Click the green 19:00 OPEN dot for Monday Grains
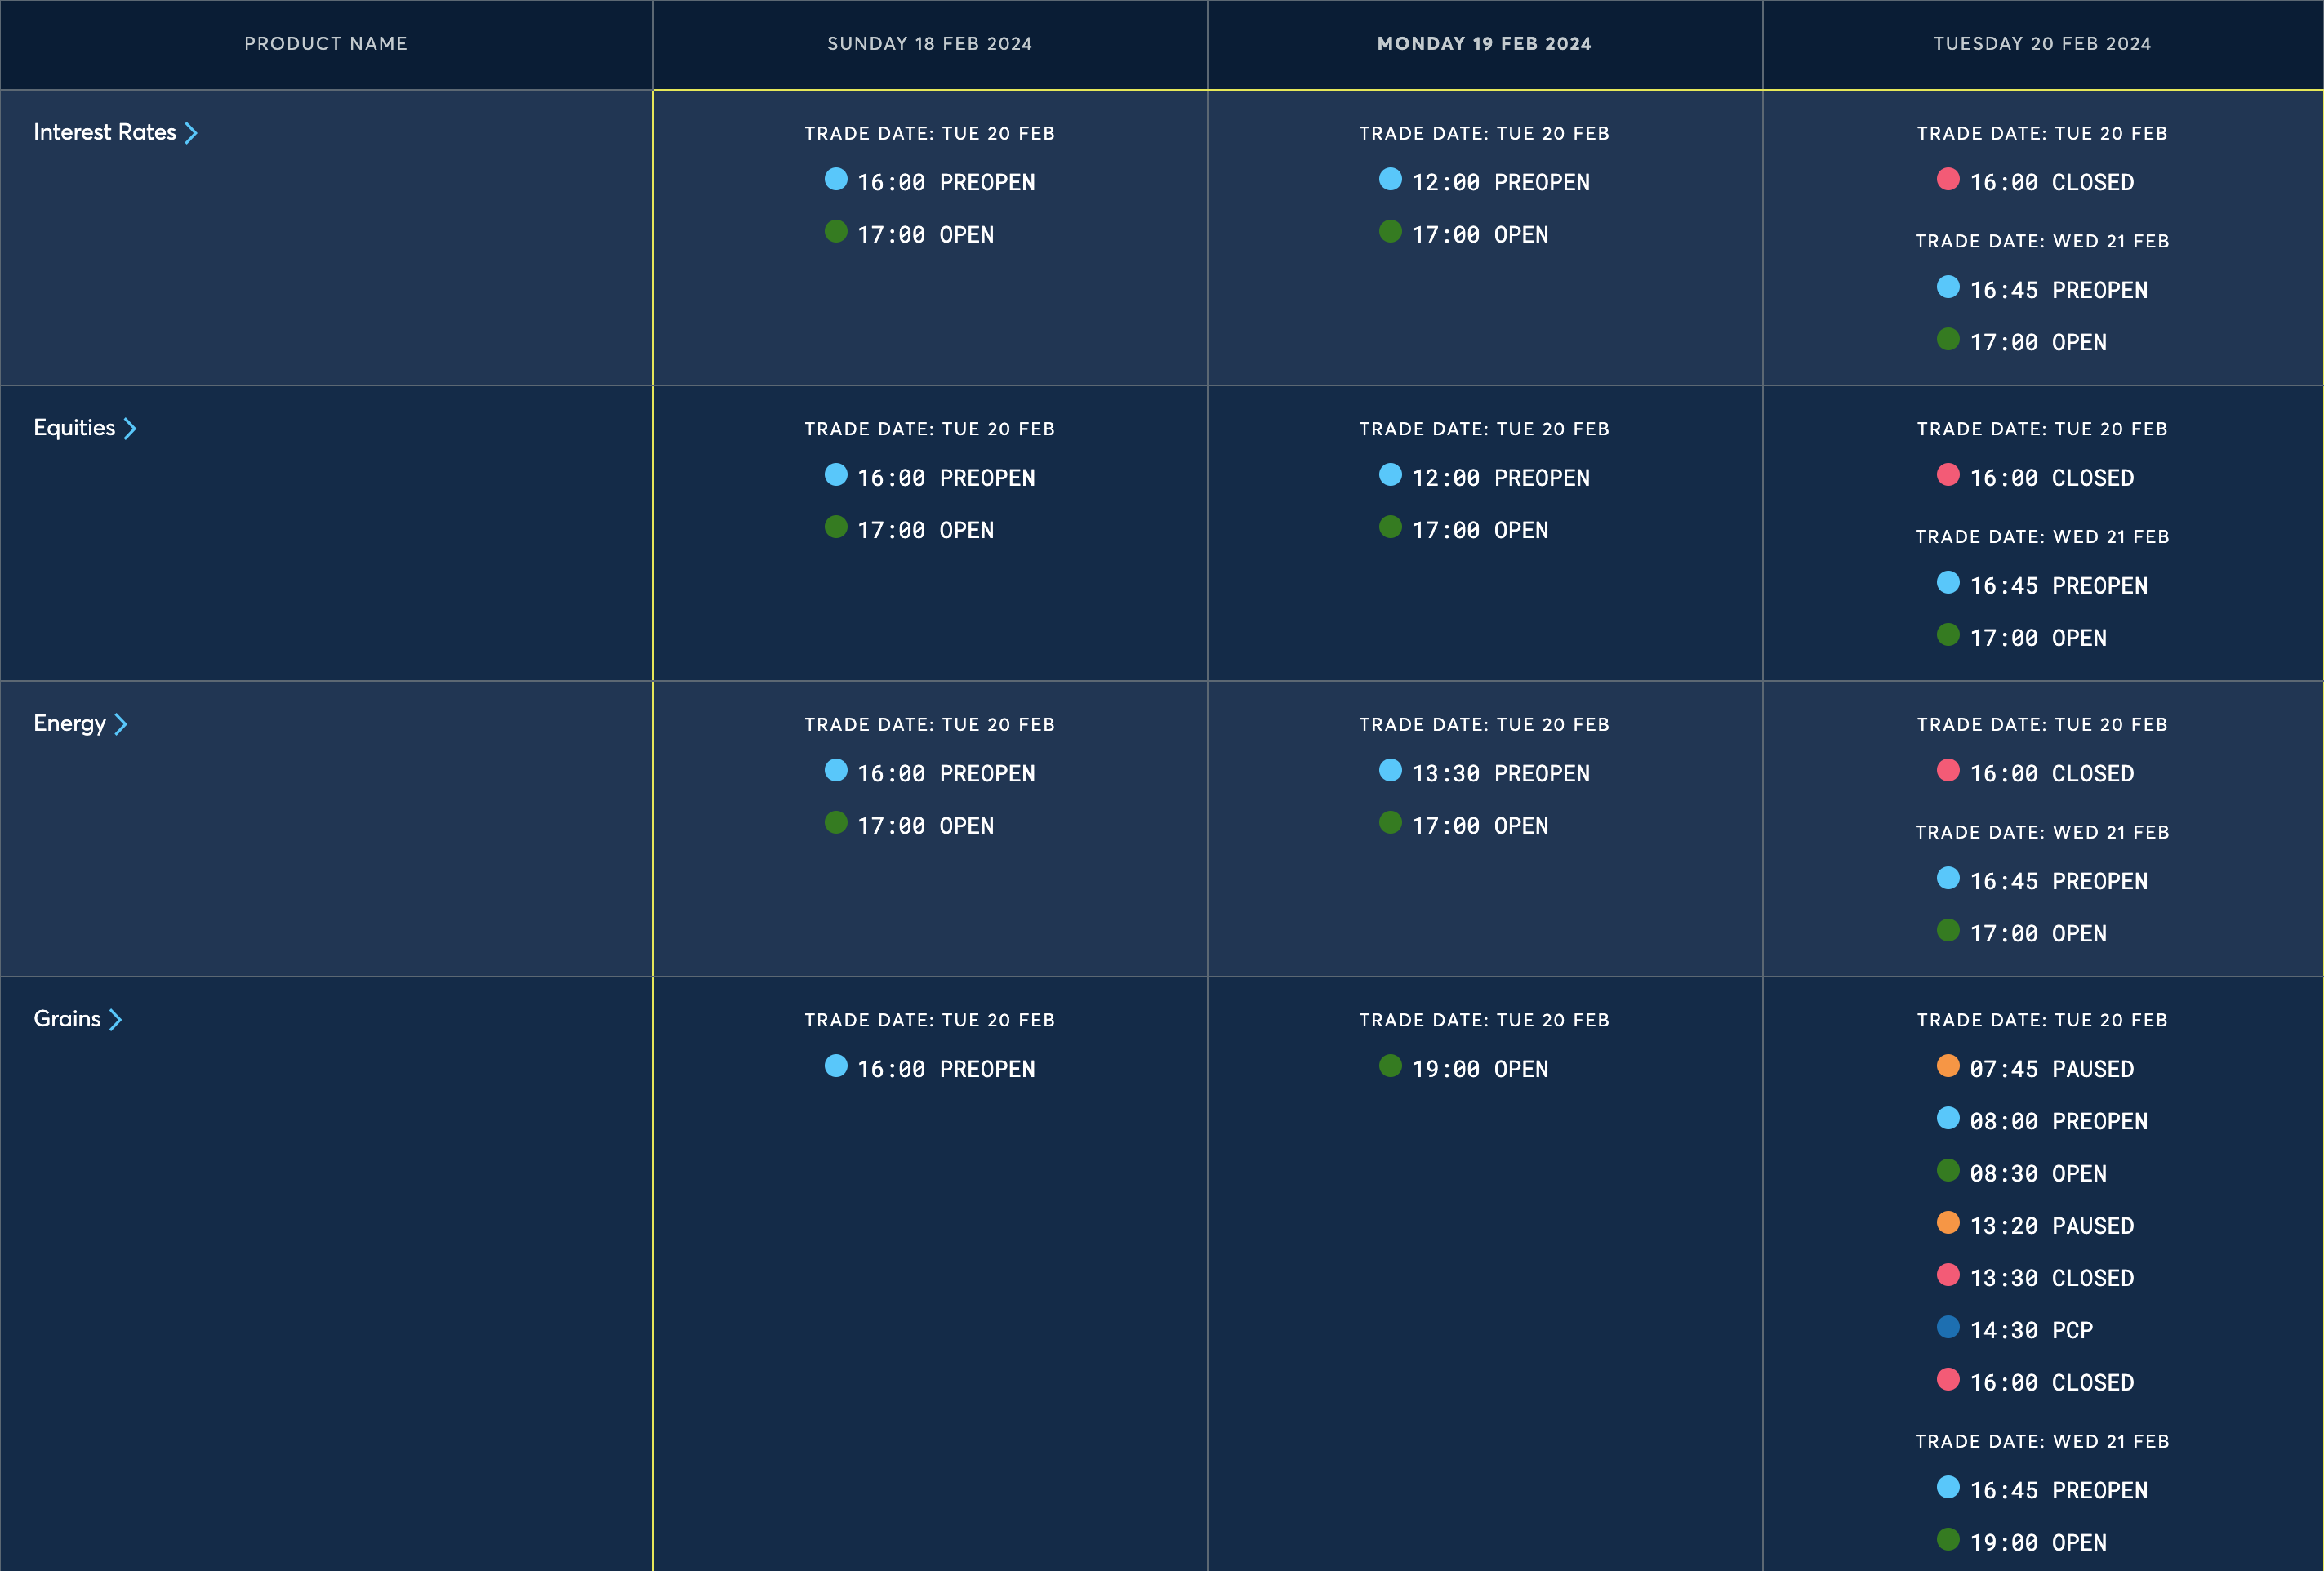The height and width of the screenshot is (1571, 2324). point(1390,1067)
